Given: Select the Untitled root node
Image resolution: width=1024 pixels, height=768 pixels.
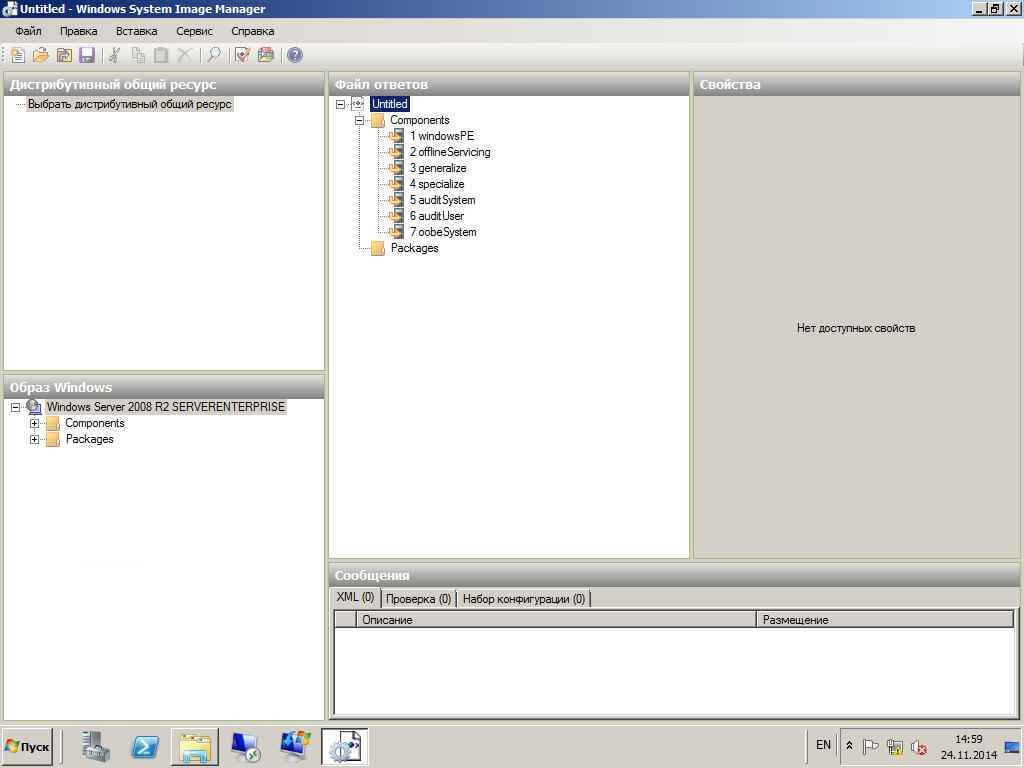Looking at the screenshot, I should (x=389, y=104).
